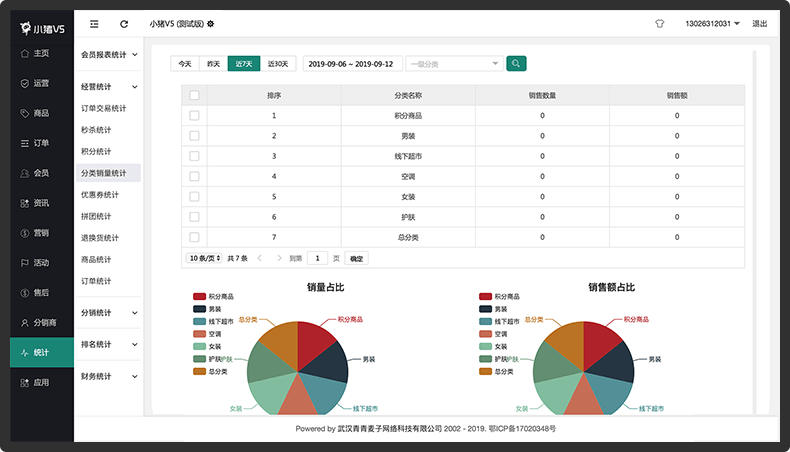Toggle the 积分商品 red legend swatch in 销量占比
This screenshot has height=452, width=790.
200,296
